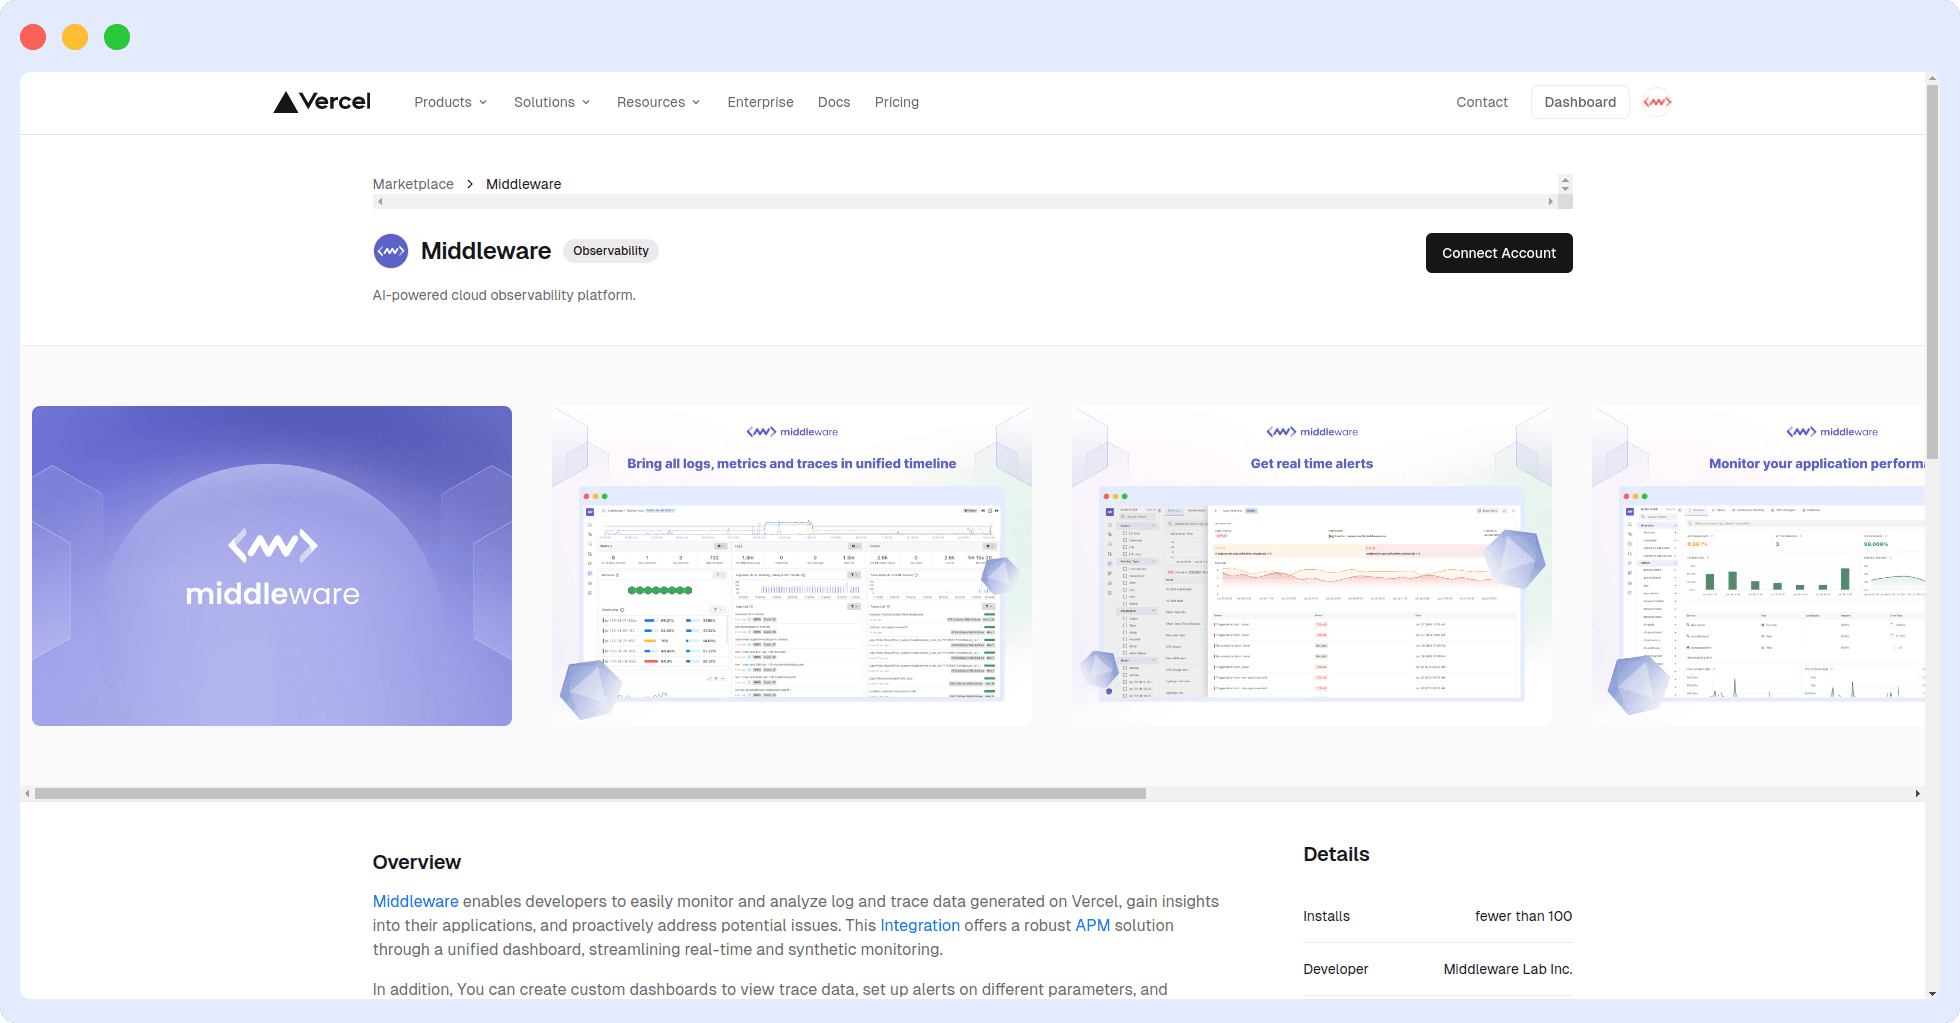Click the Integration hyperlink in the description
This screenshot has width=1960, height=1023.
(x=920, y=925)
